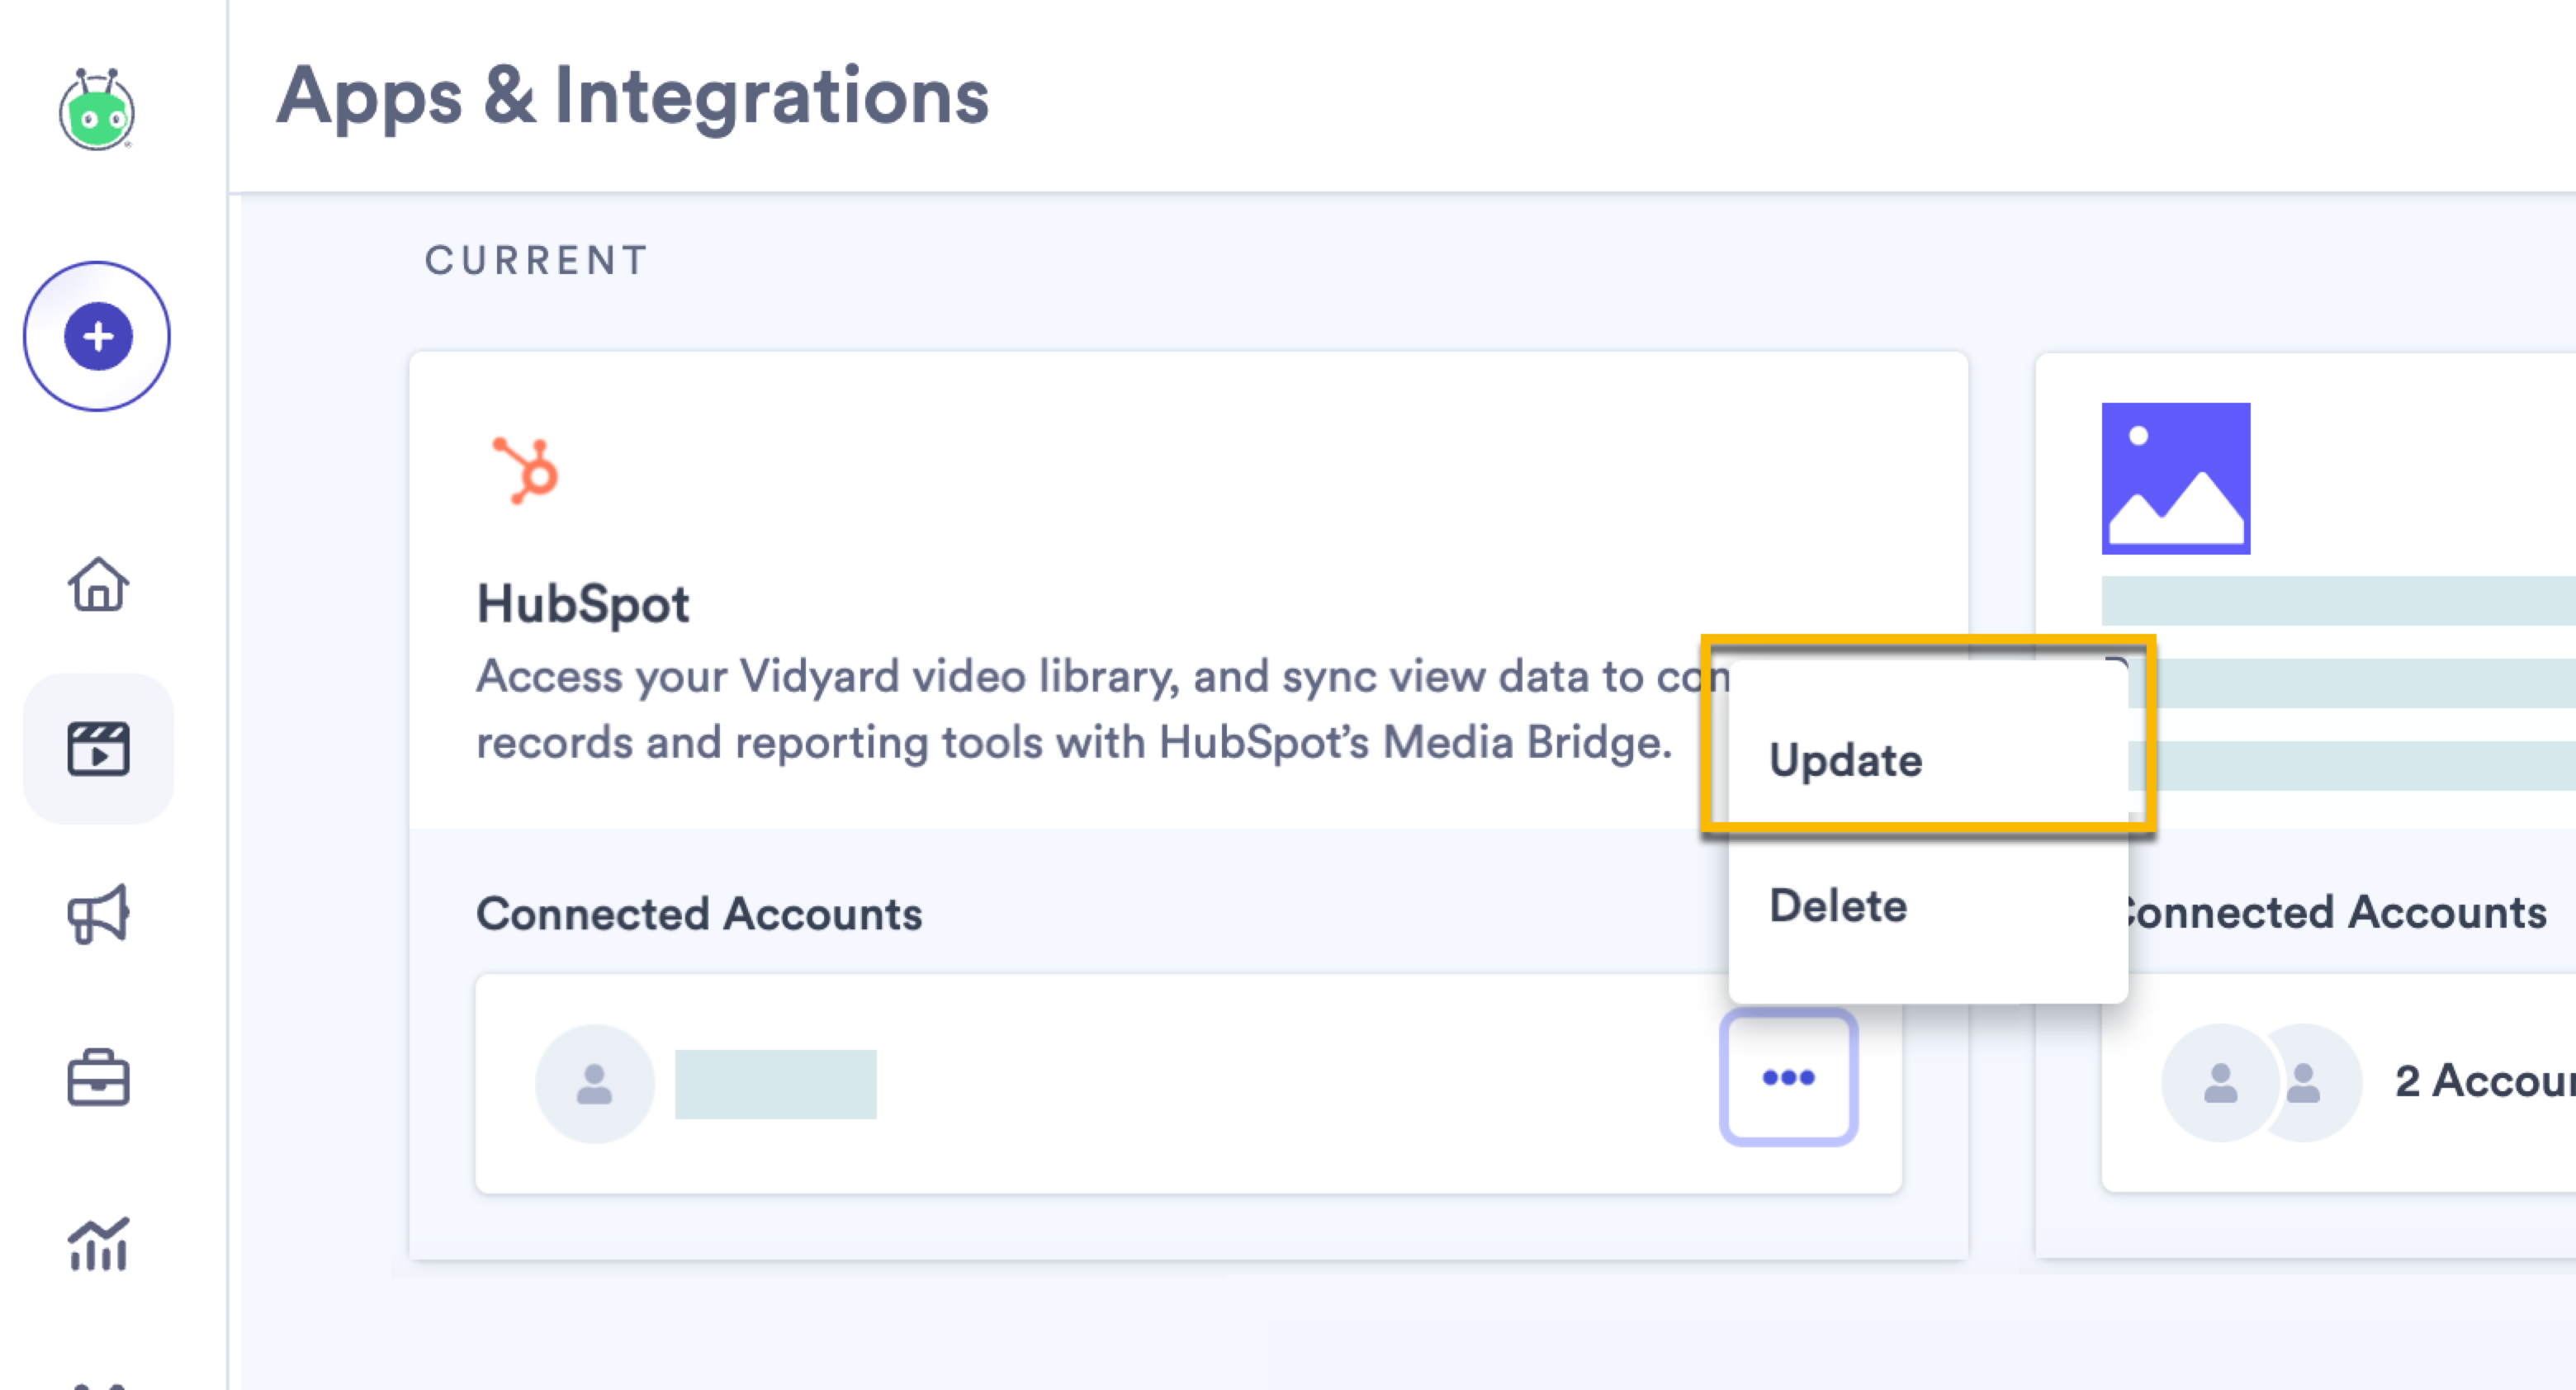Select the video library icon in the sidebar

[98, 750]
